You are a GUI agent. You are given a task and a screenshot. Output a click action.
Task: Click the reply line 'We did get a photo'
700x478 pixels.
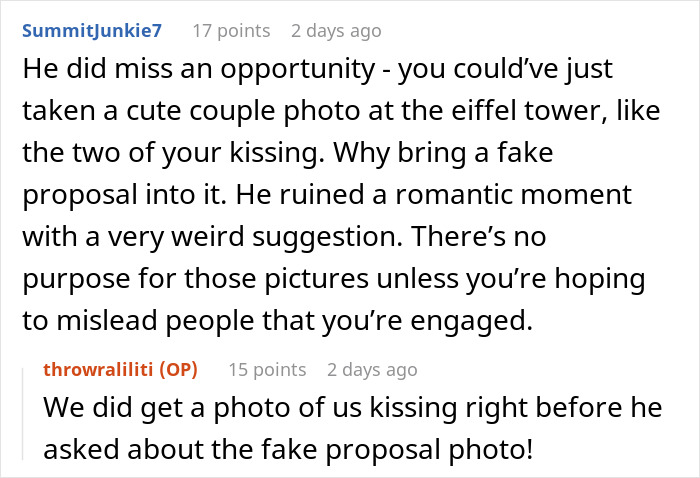click(353, 409)
